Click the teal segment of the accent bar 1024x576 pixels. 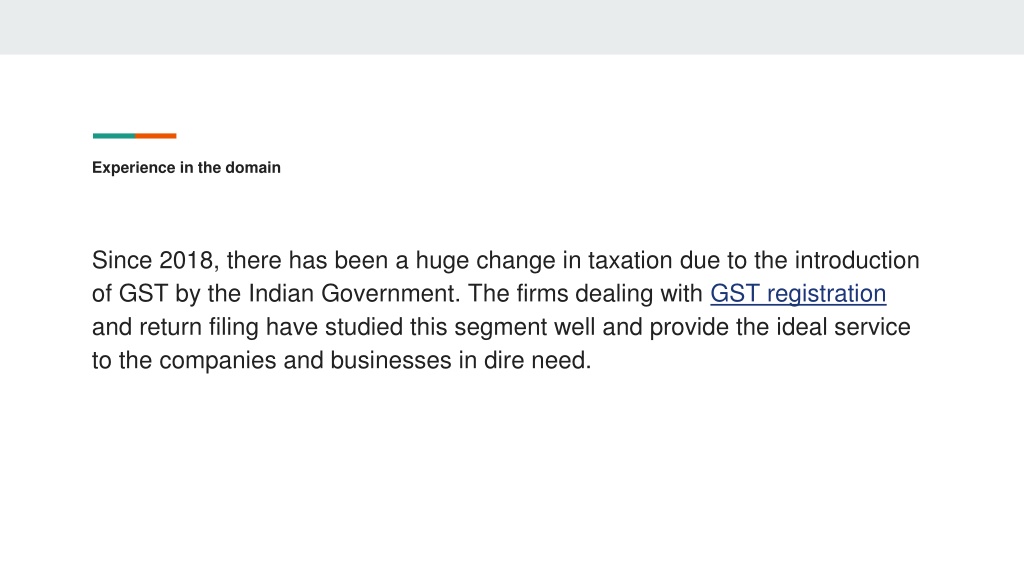tap(114, 136)
